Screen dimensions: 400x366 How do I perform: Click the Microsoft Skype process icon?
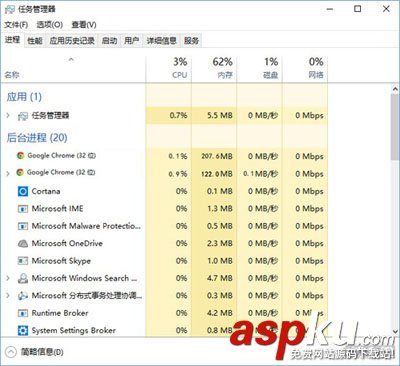(x=23, y=261)
